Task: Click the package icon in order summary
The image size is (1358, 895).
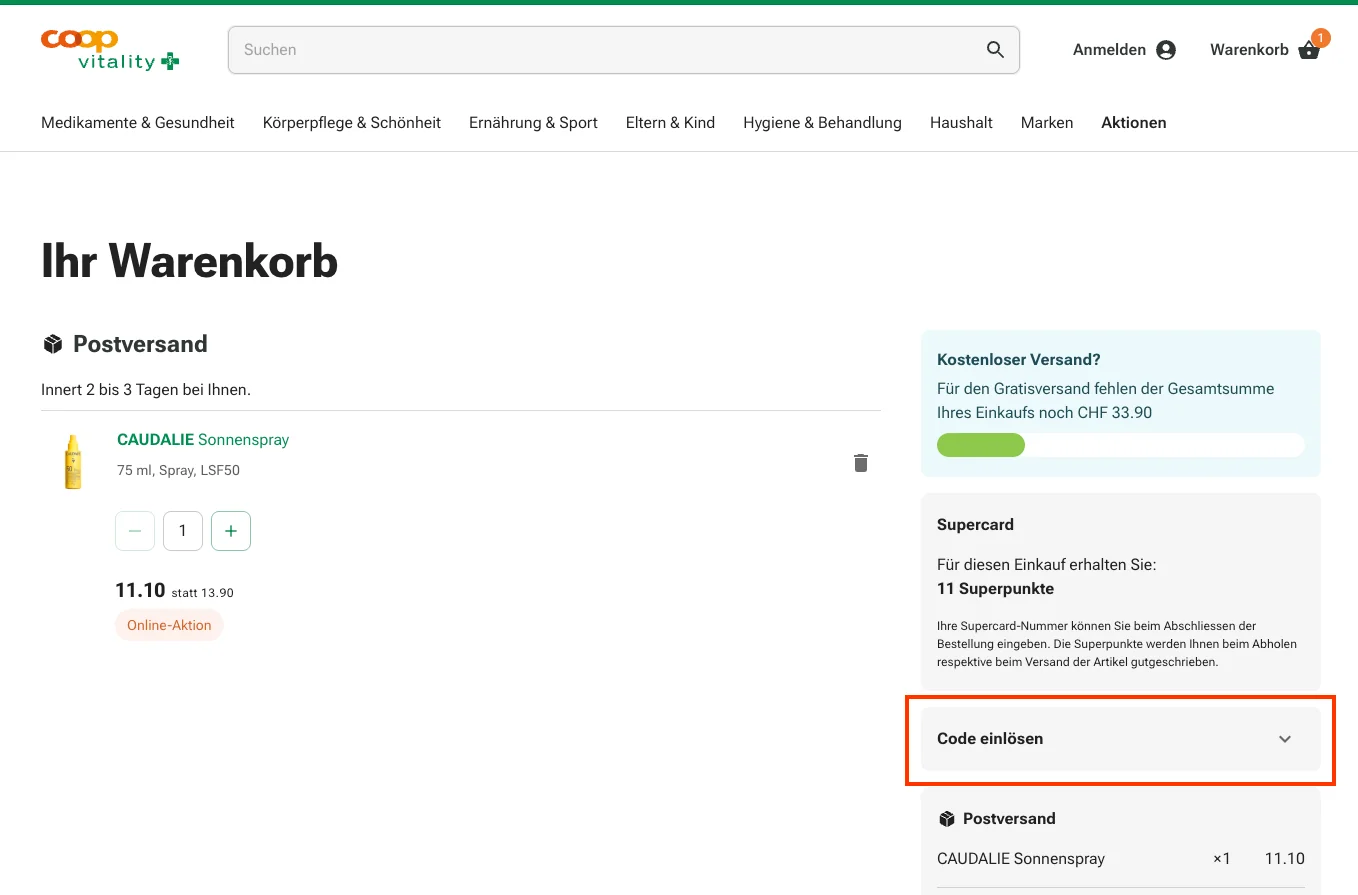Action: click(947, 819)
